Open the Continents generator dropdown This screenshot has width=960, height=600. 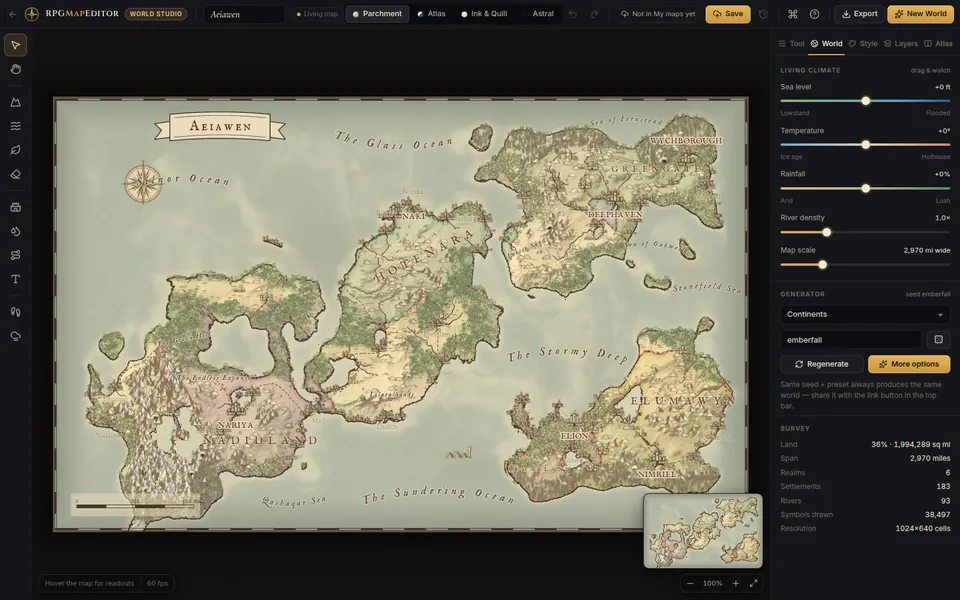865,315
